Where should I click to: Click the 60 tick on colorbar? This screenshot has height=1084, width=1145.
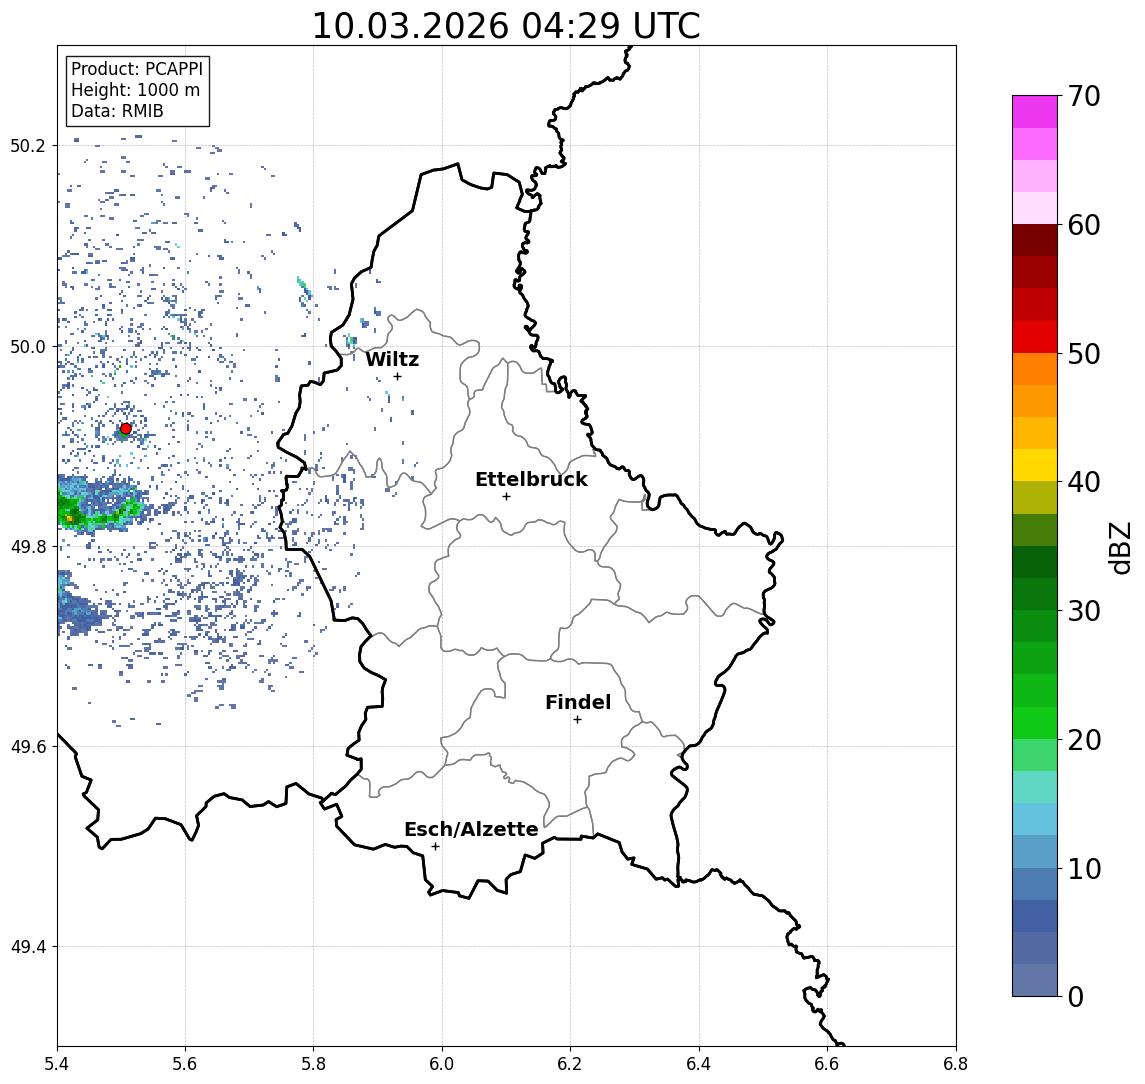pyautogui.click(x=1084, y=225)
